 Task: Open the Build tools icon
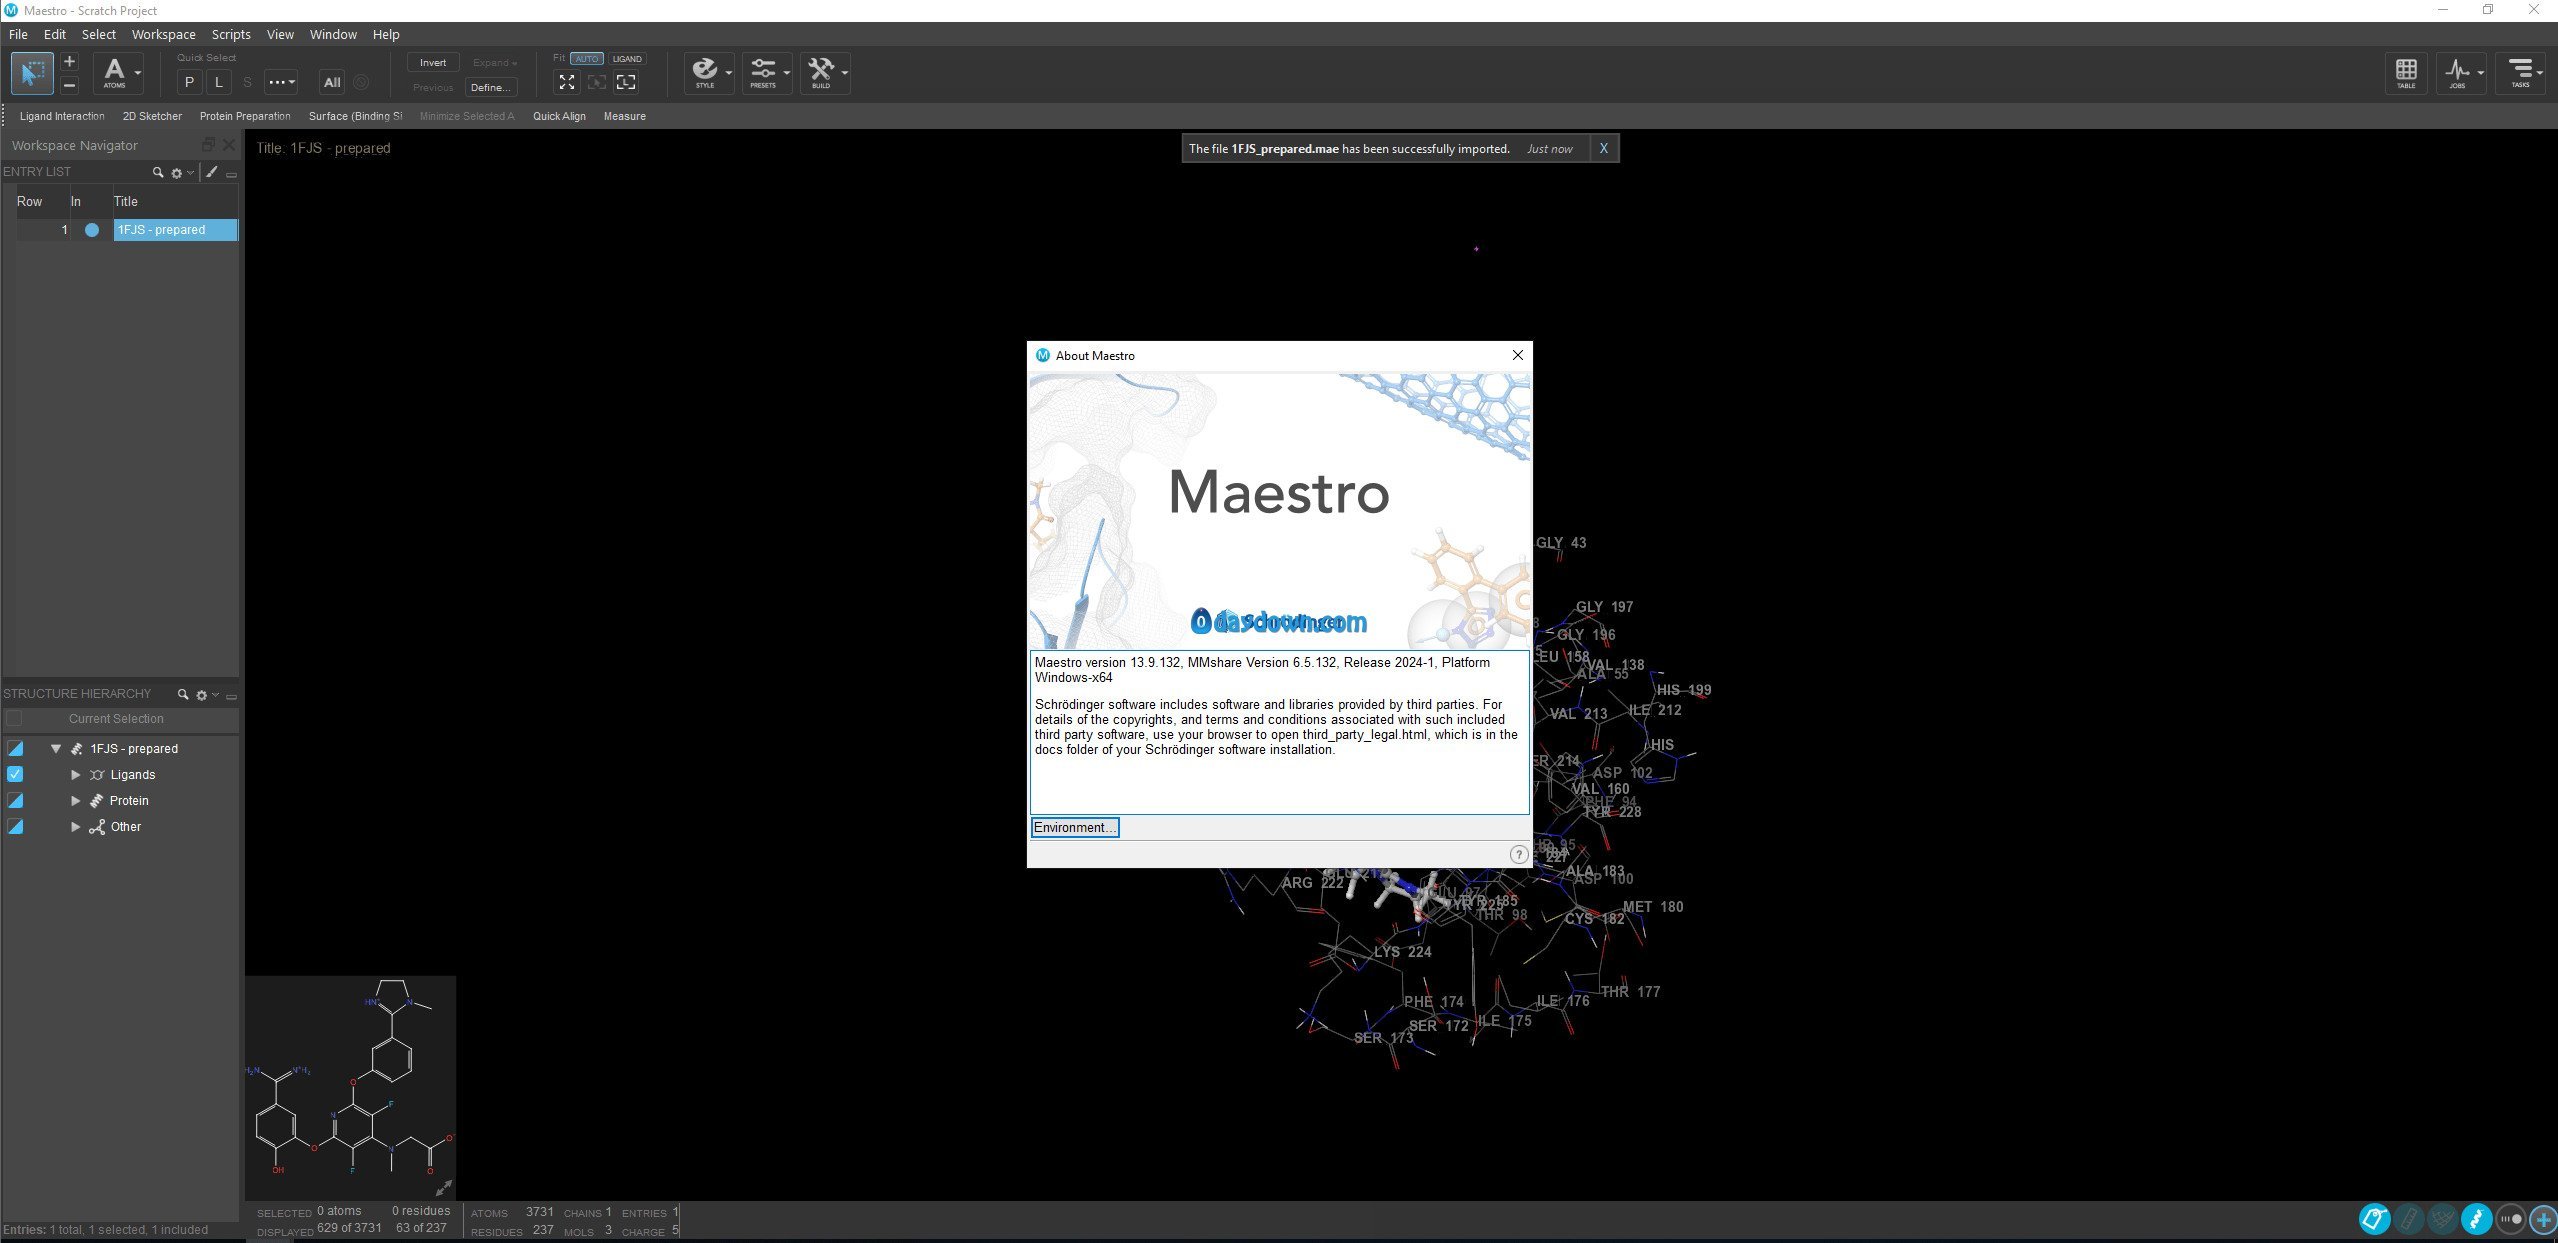821,72
